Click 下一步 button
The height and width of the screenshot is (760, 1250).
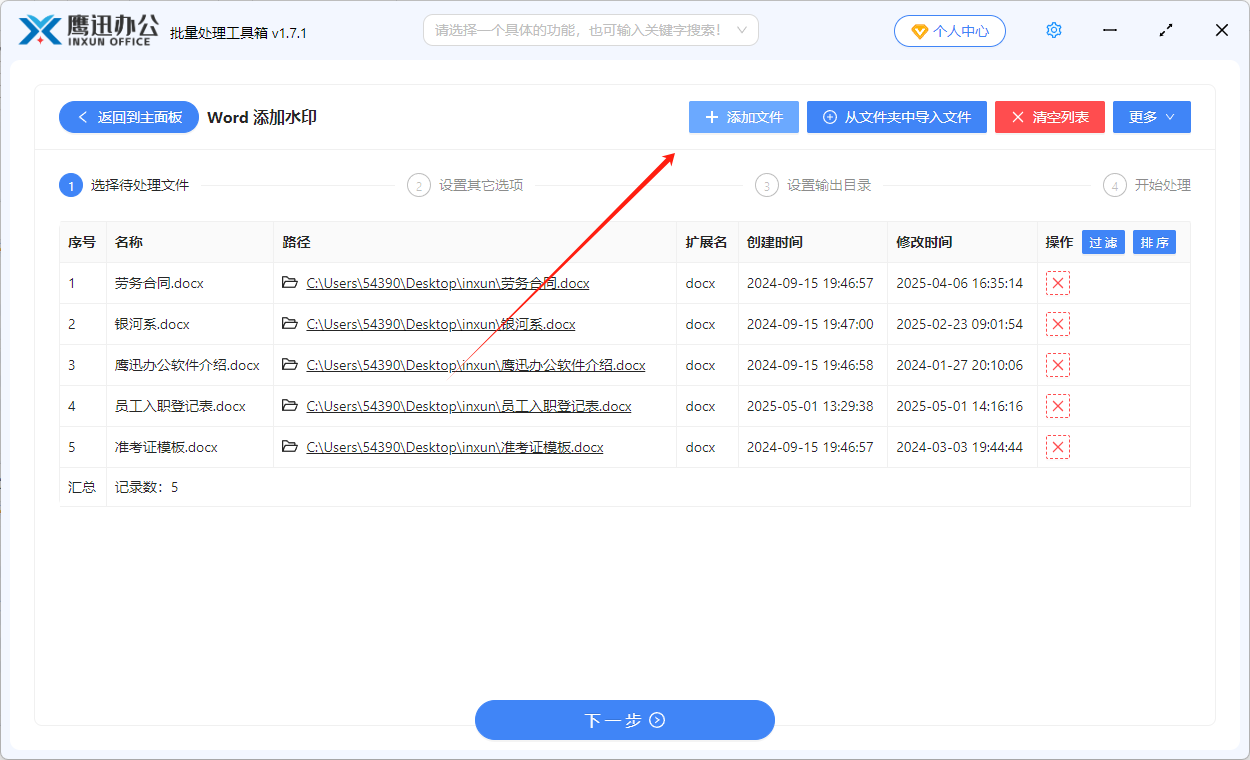624,720
